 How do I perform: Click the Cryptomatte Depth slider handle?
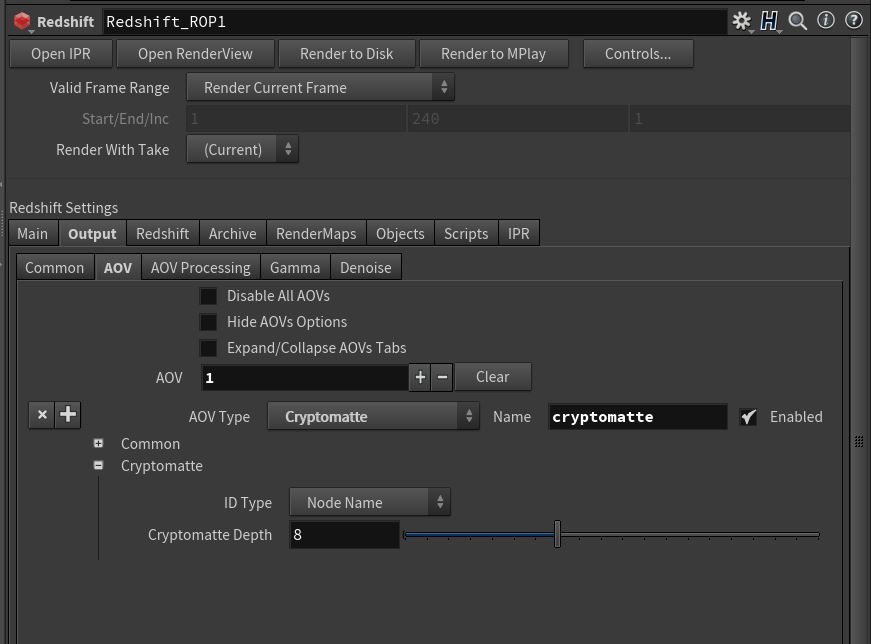click(557, 534)
